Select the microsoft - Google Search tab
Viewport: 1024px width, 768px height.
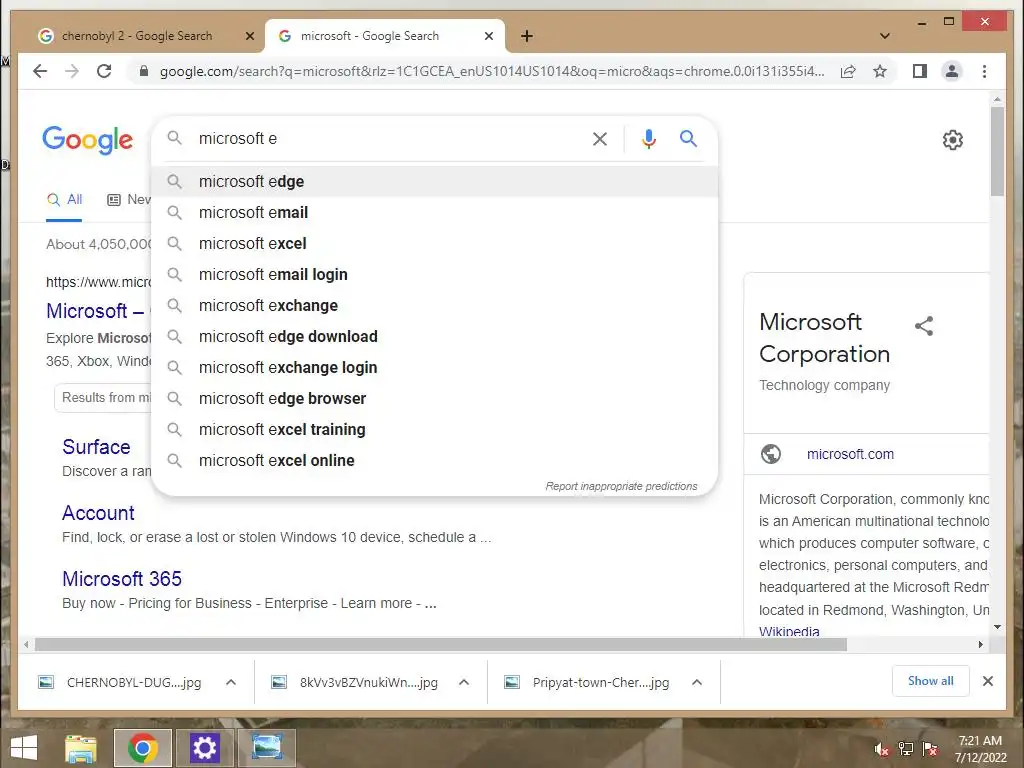[x=385, y=36]
